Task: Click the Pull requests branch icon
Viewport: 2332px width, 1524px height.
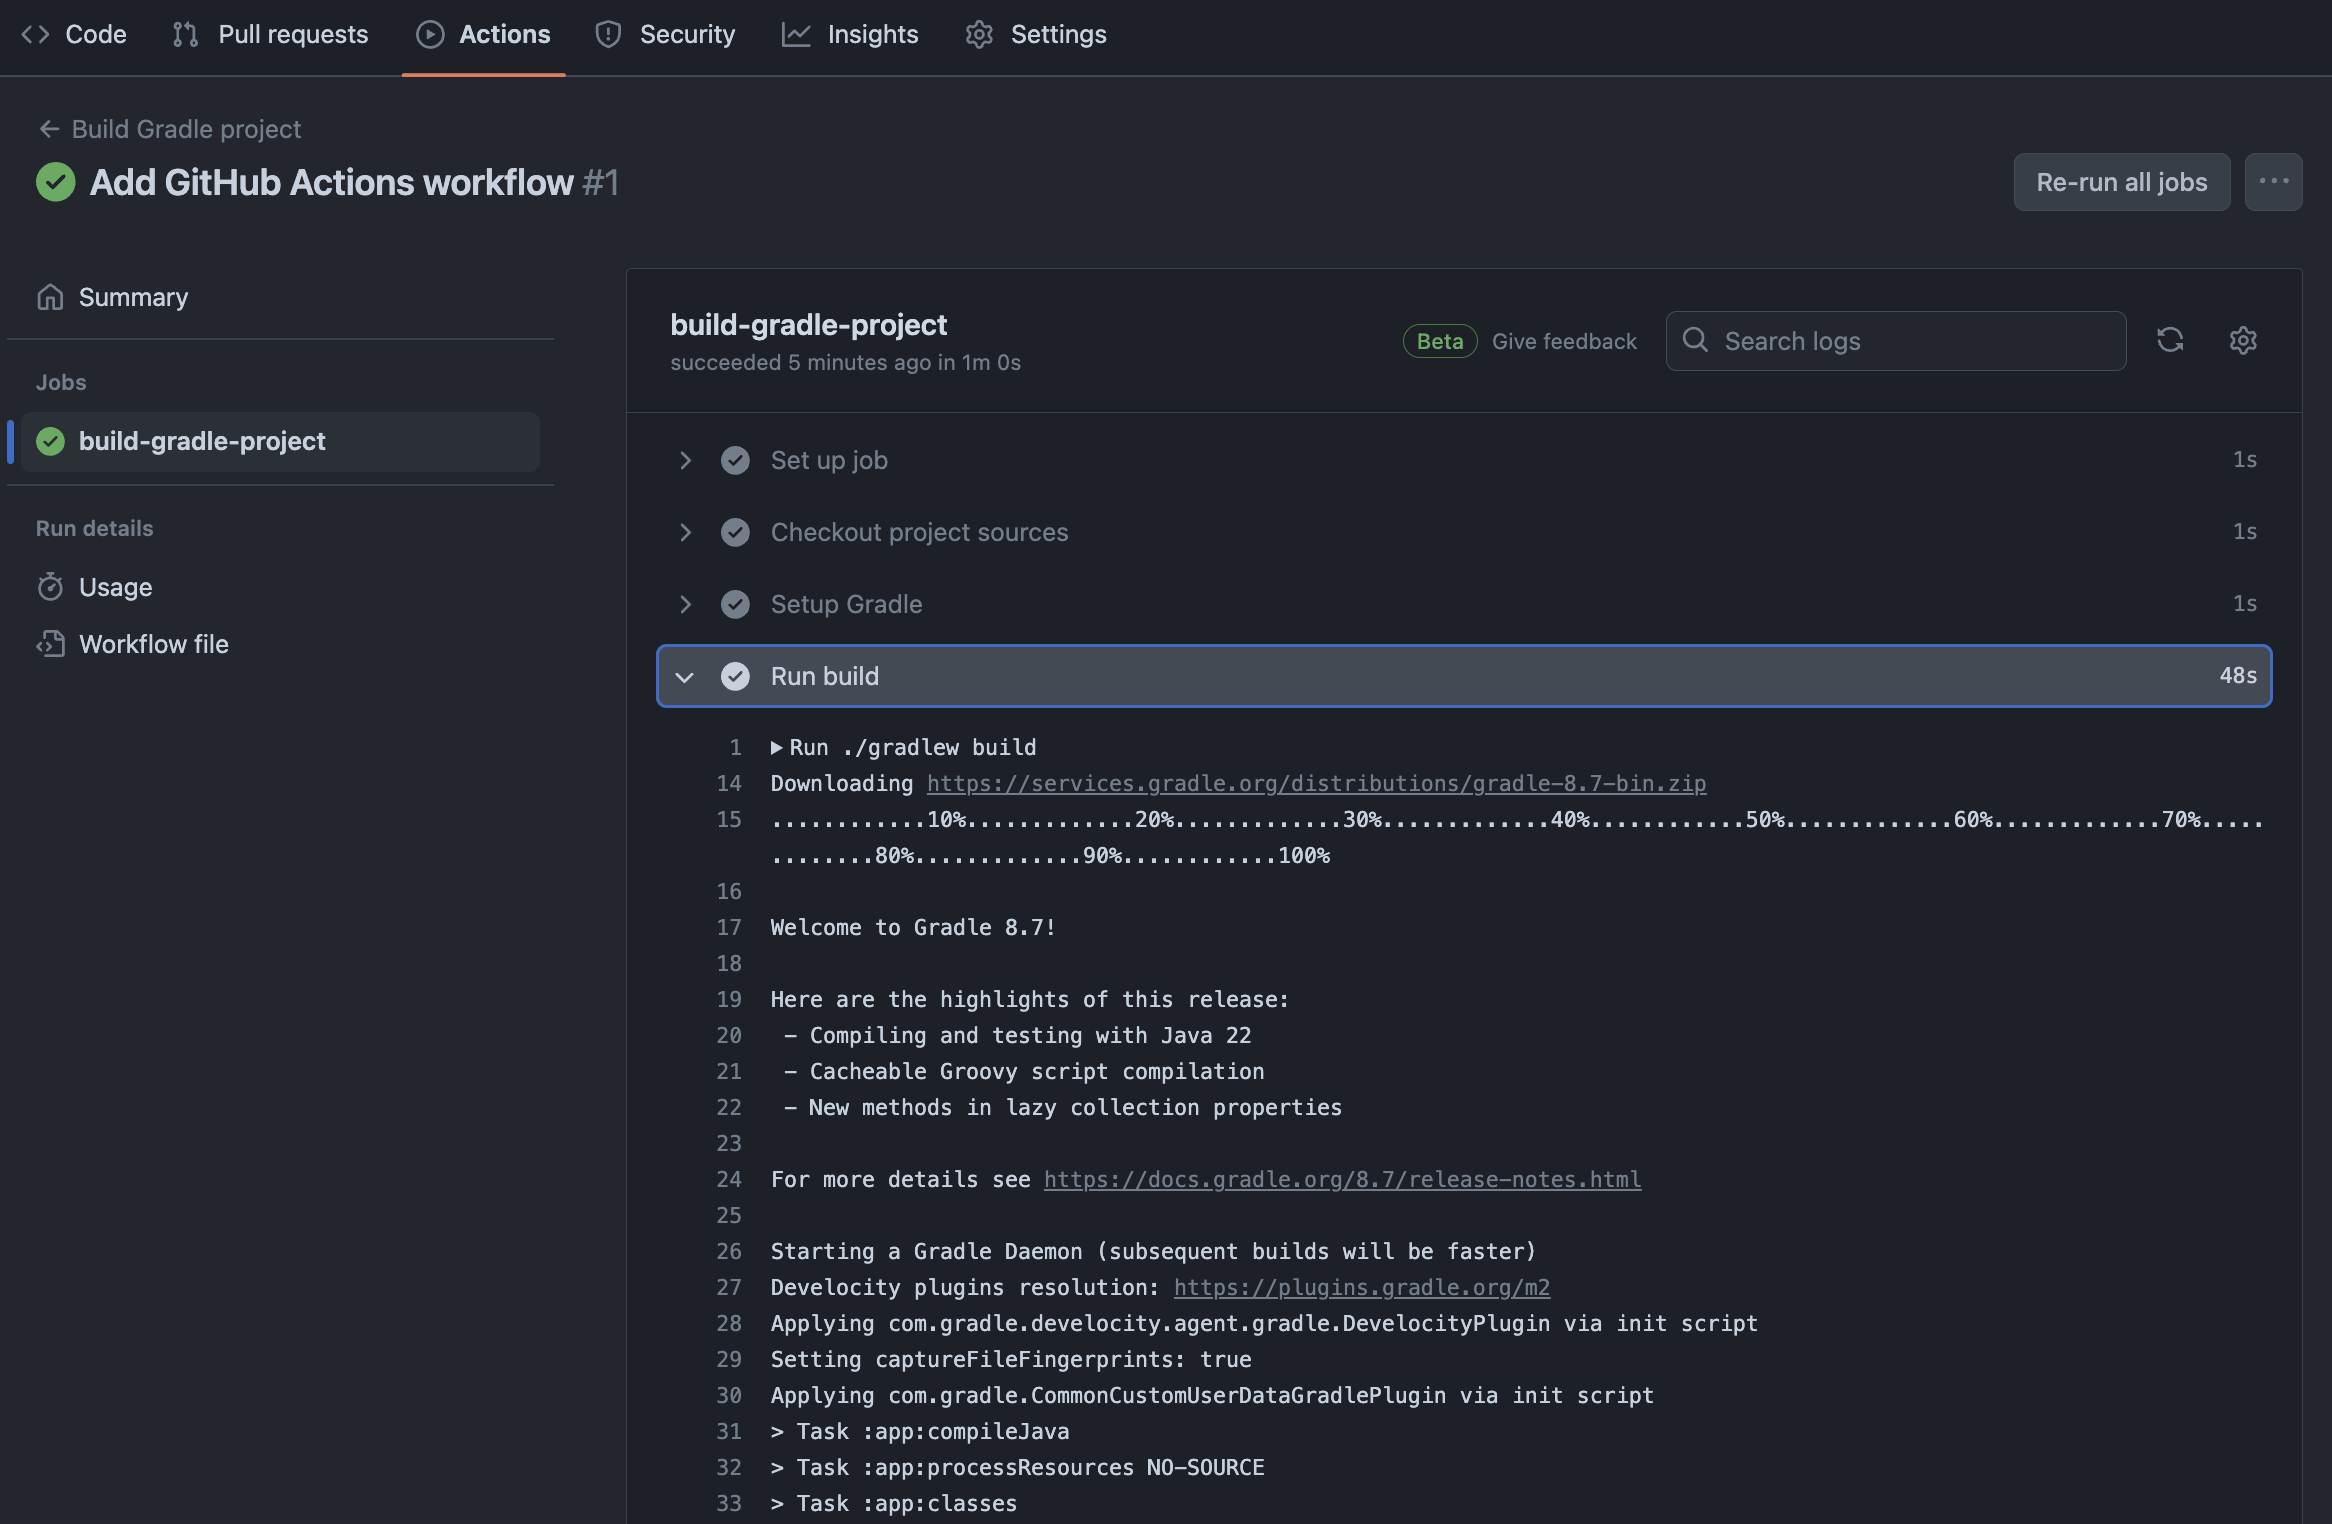Action: tap(185, 34)
